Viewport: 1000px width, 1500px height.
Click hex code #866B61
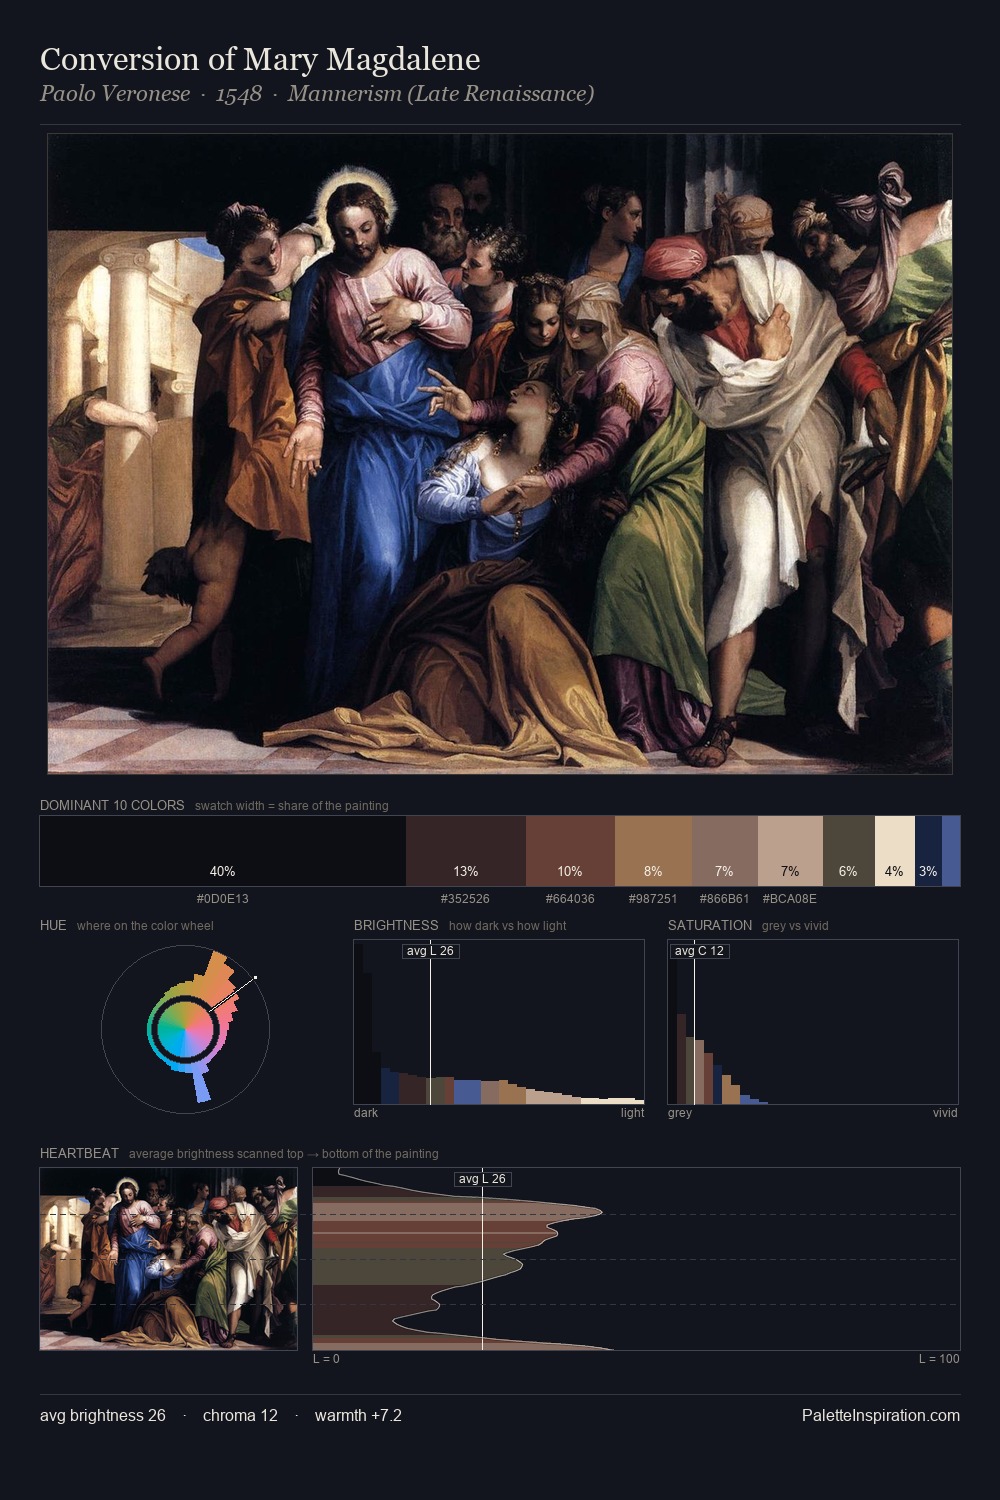(725, 899)
